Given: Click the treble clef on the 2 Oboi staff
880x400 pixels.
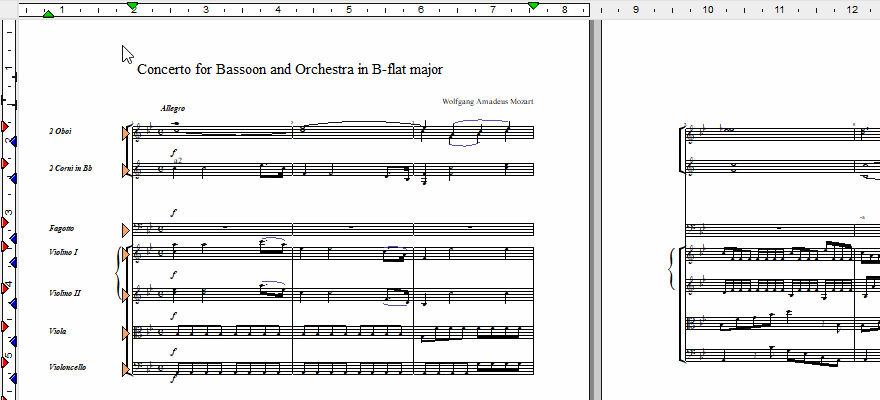Looking at the screenshot, I should click(x=138, y=134).
